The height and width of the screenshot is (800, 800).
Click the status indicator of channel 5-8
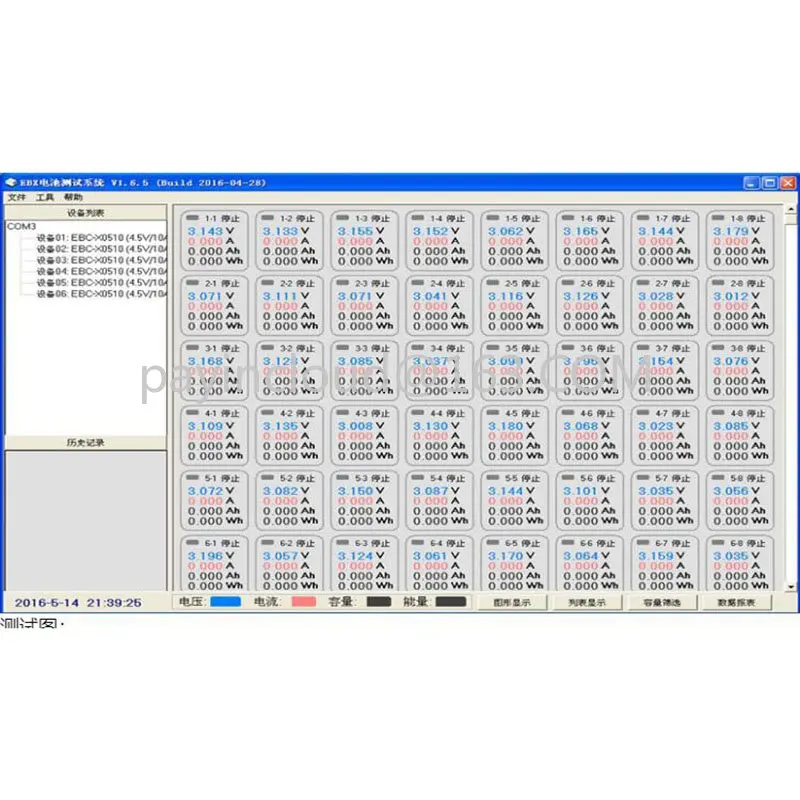718,478
